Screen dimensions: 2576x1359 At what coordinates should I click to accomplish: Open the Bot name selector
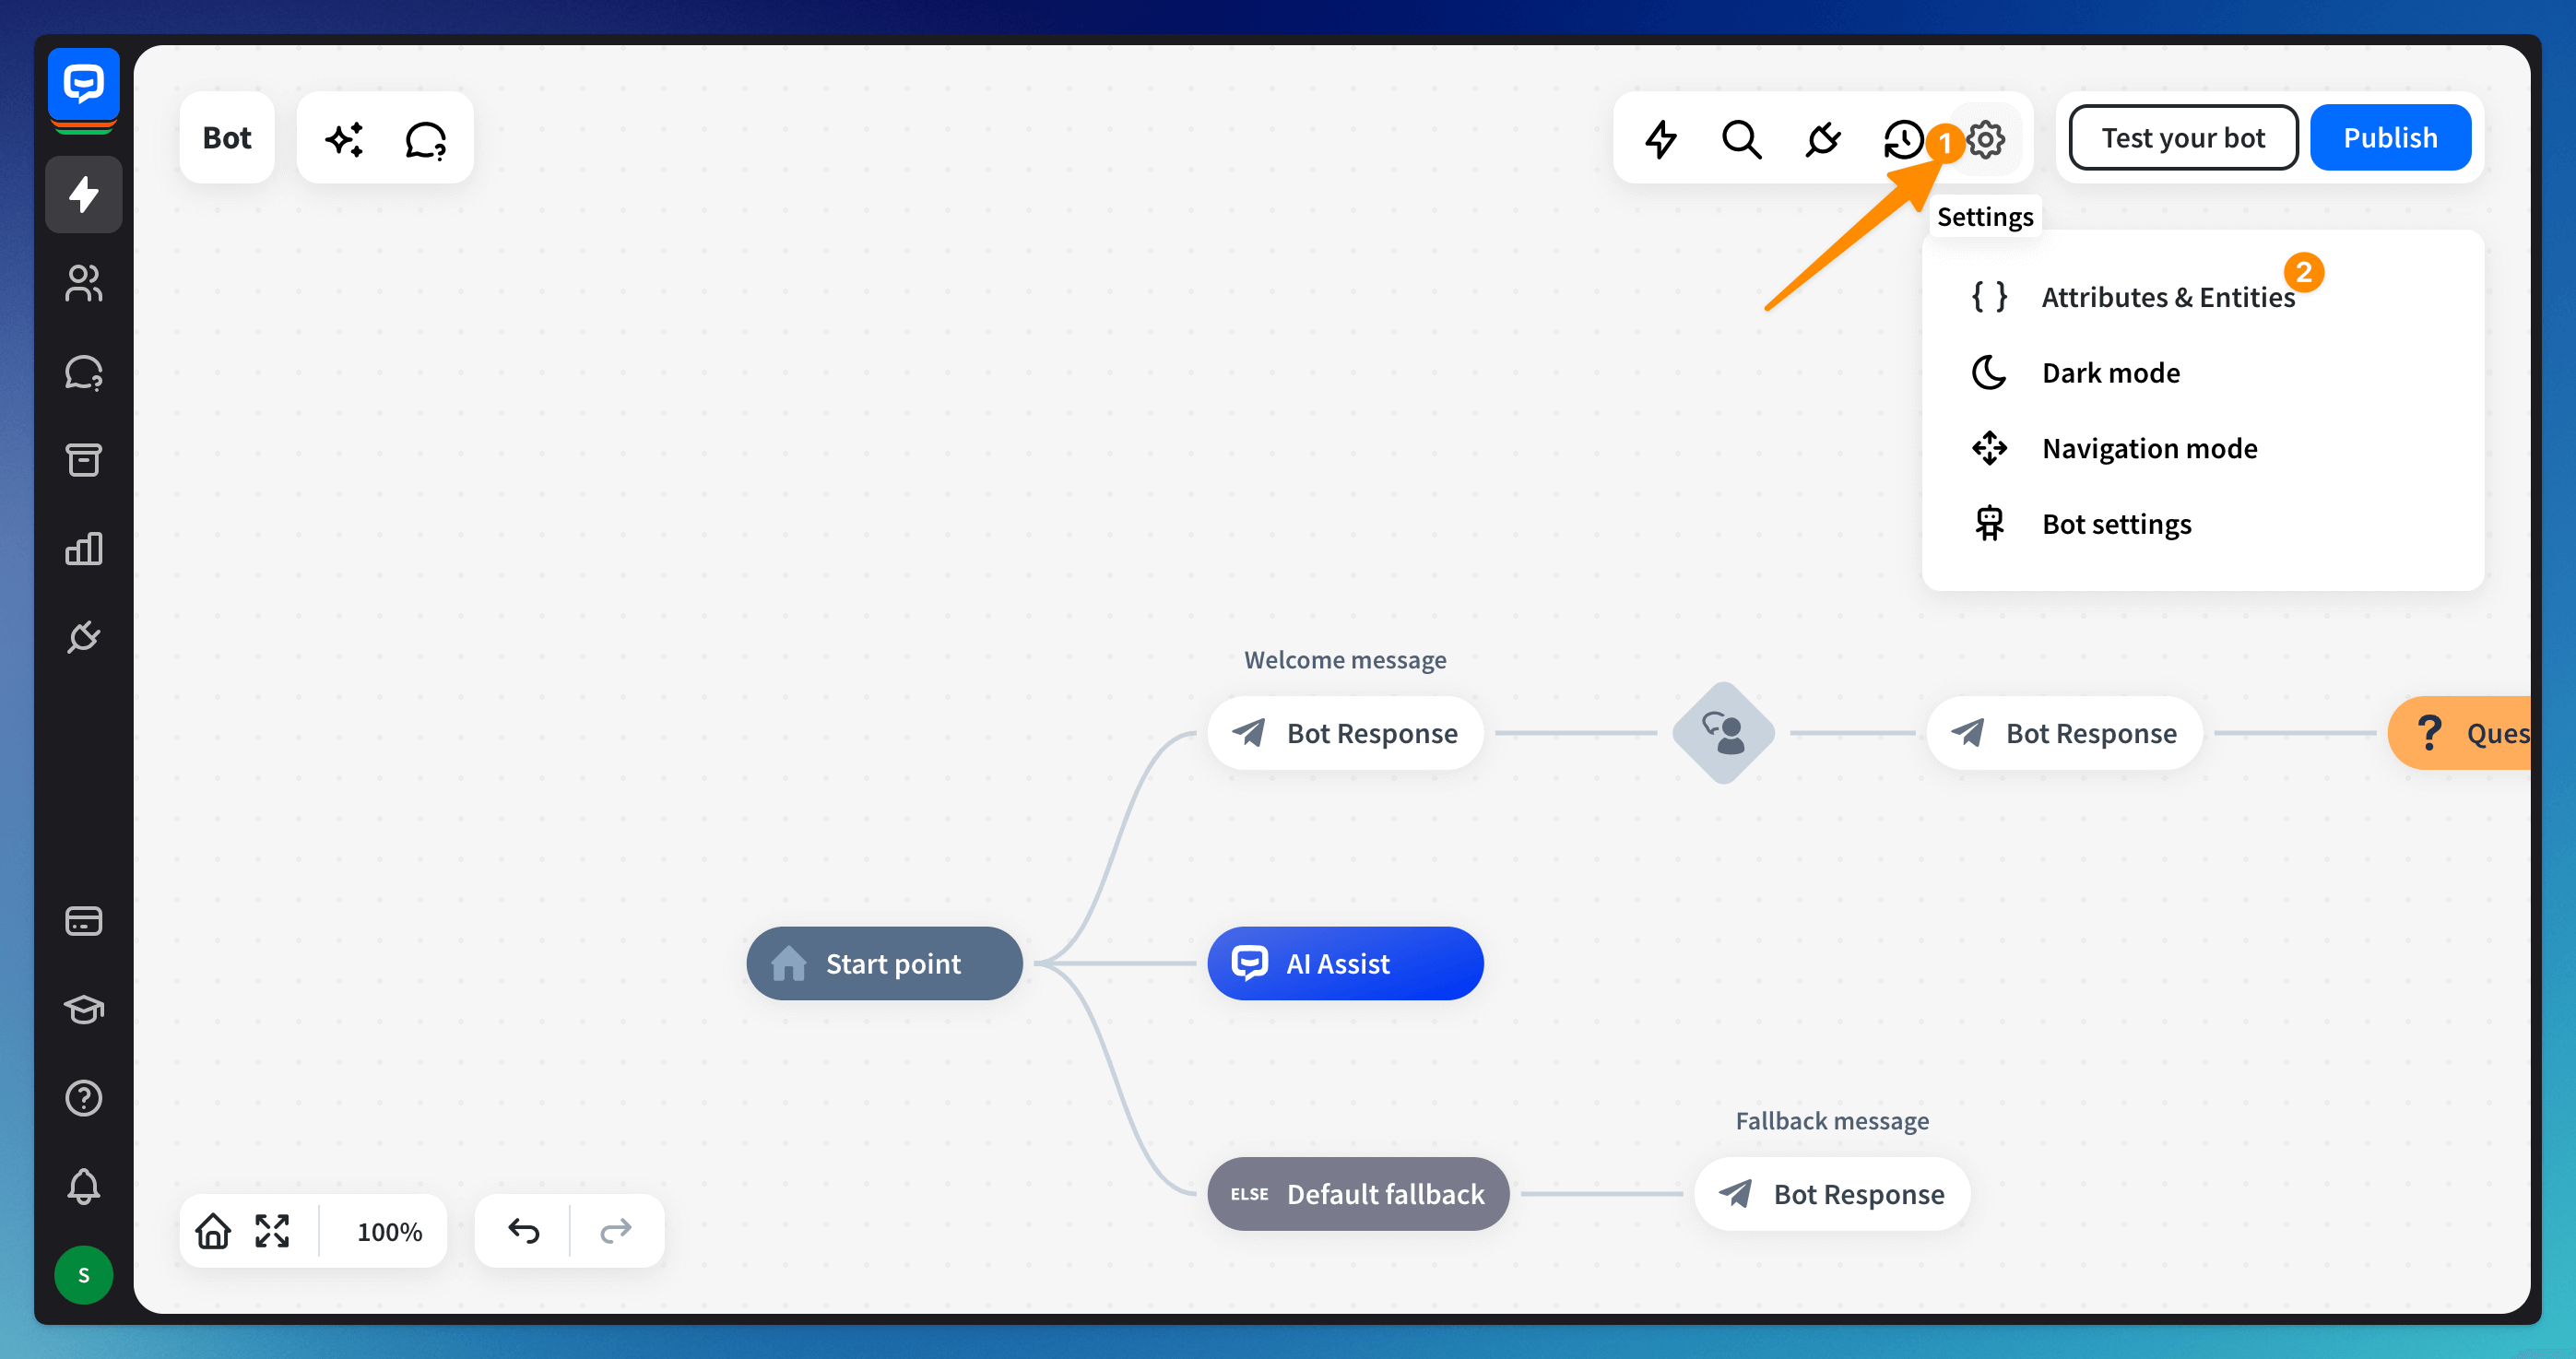(x=227, y=138)
